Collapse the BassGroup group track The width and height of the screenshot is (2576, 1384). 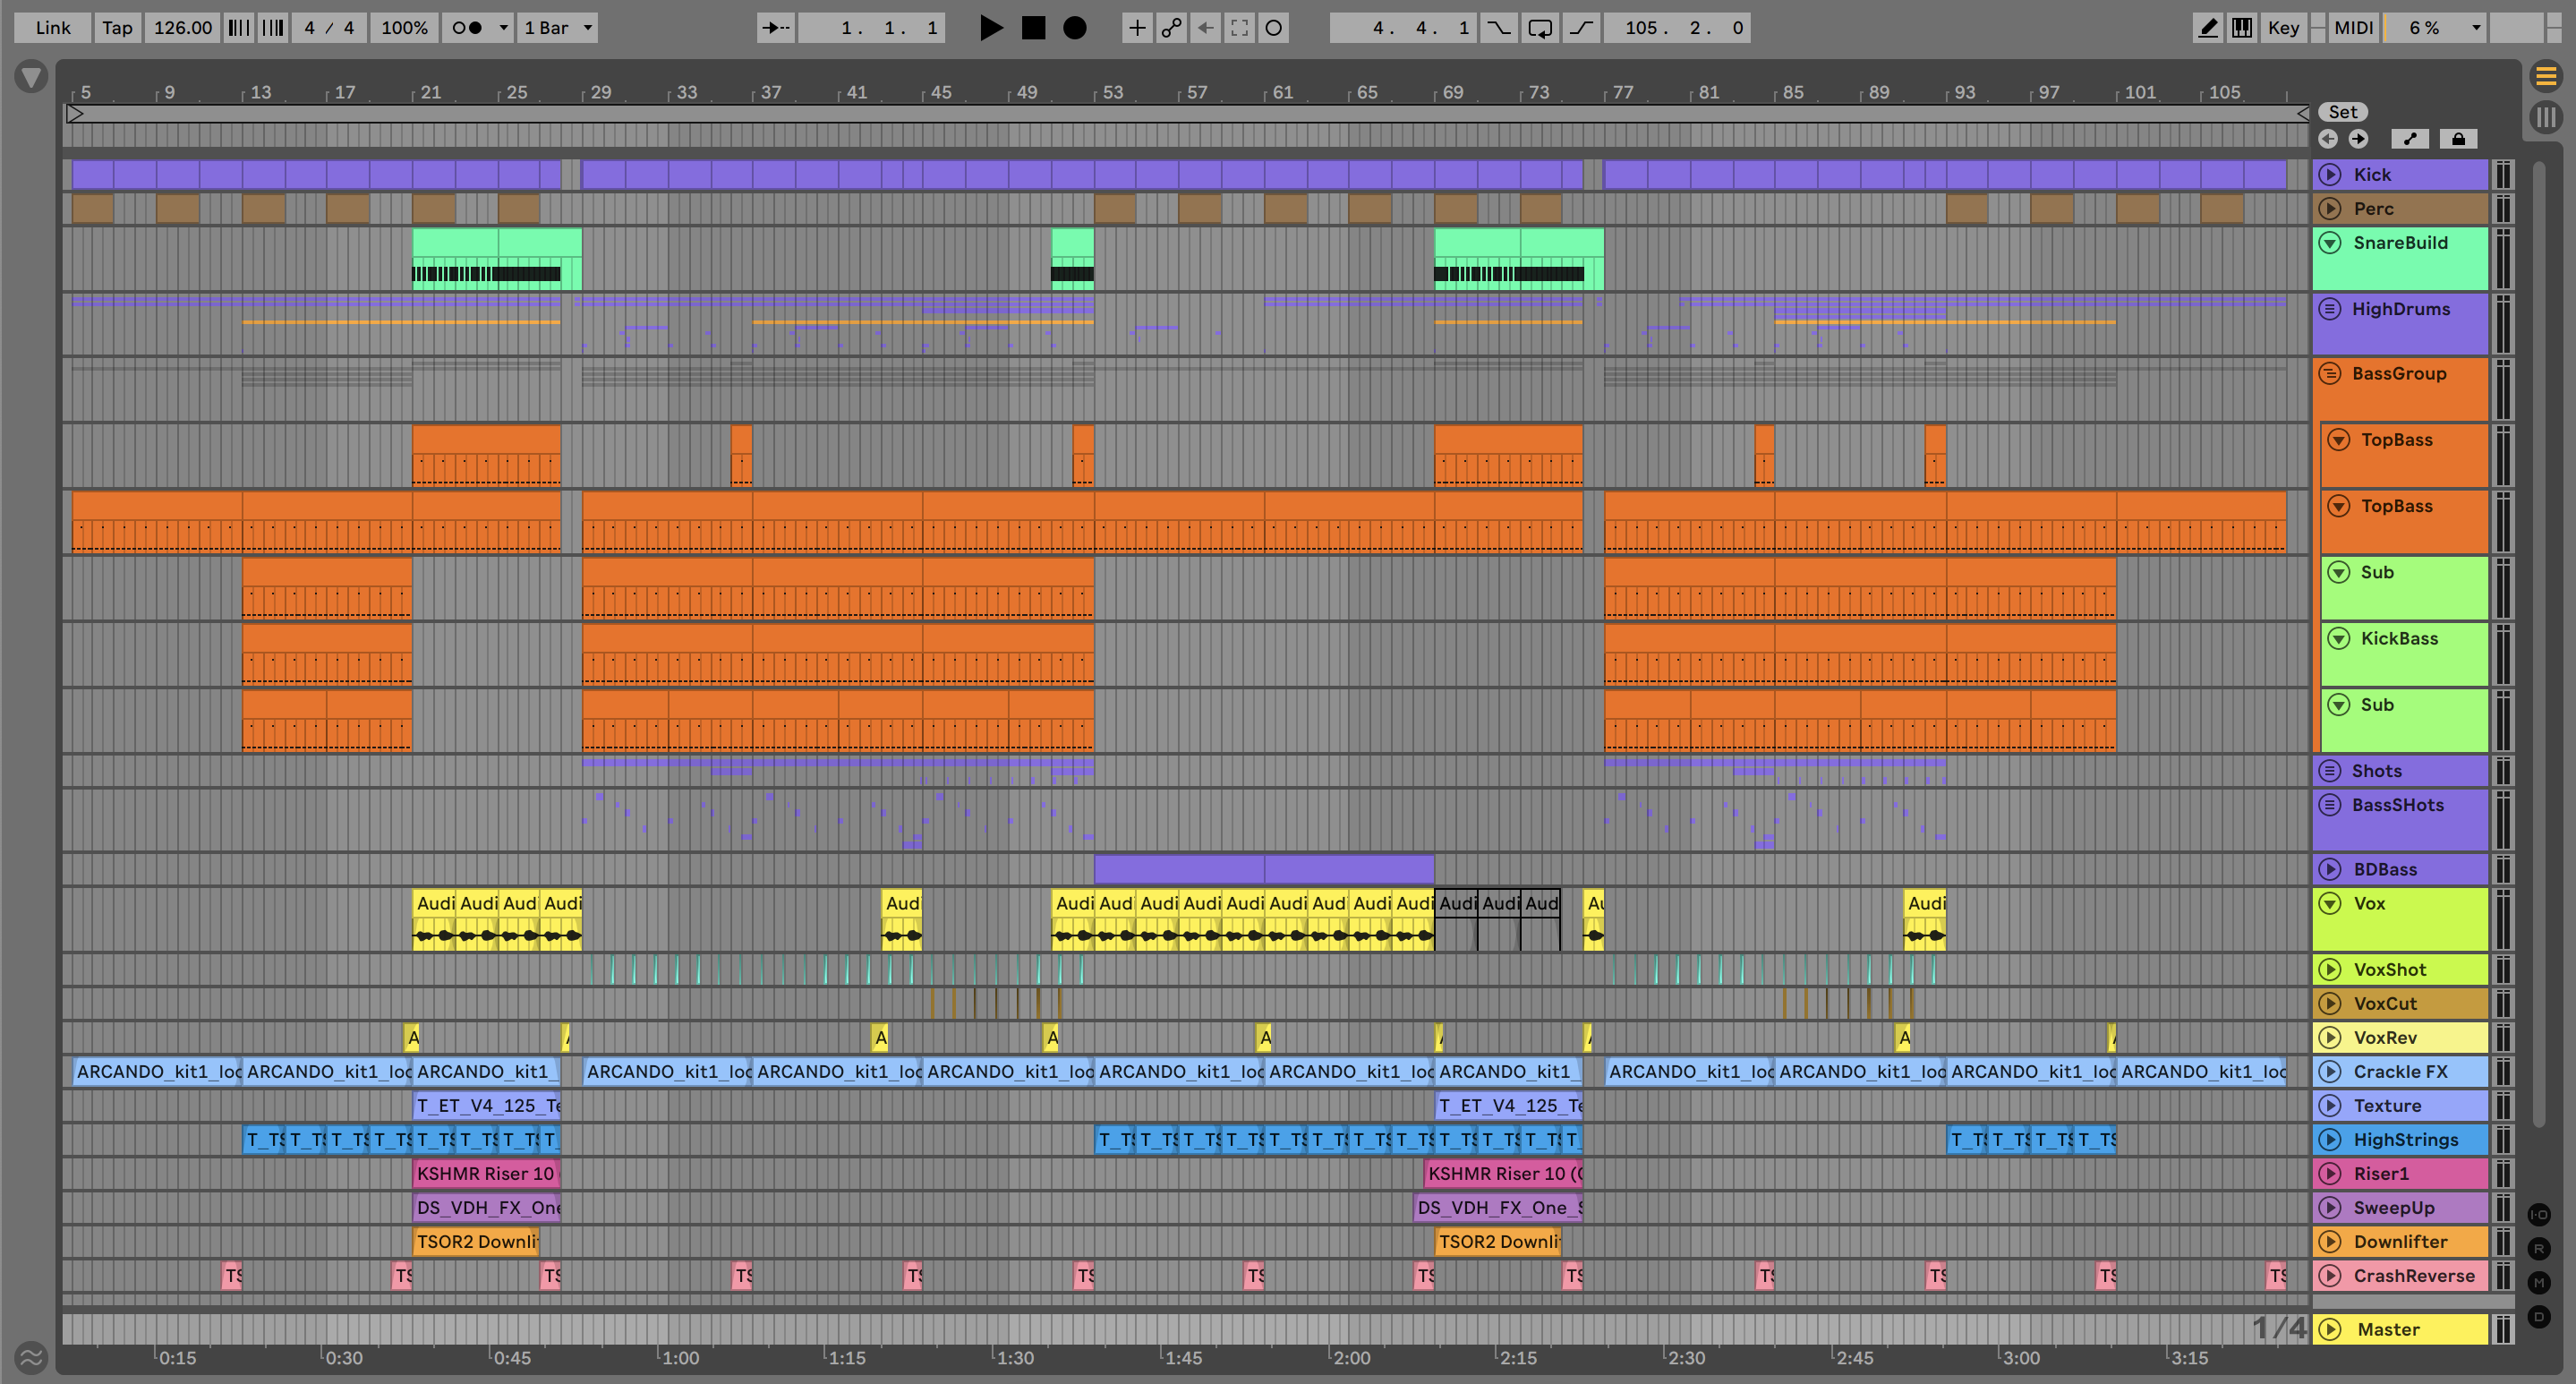point(2330,374)
